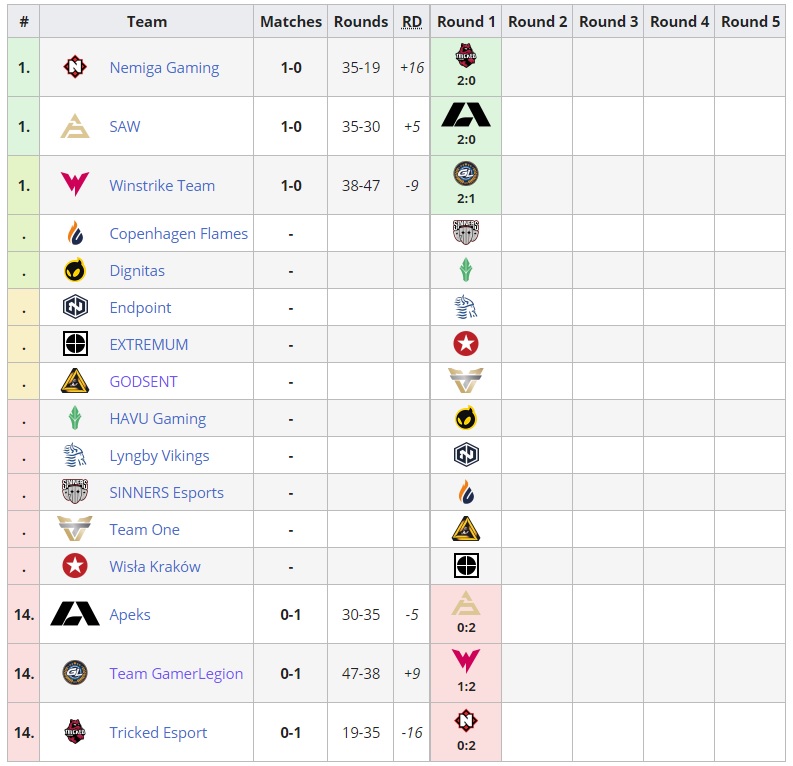Click the GODSENT logo beside its team name
The image size is (793, 766).
(75, 382)
